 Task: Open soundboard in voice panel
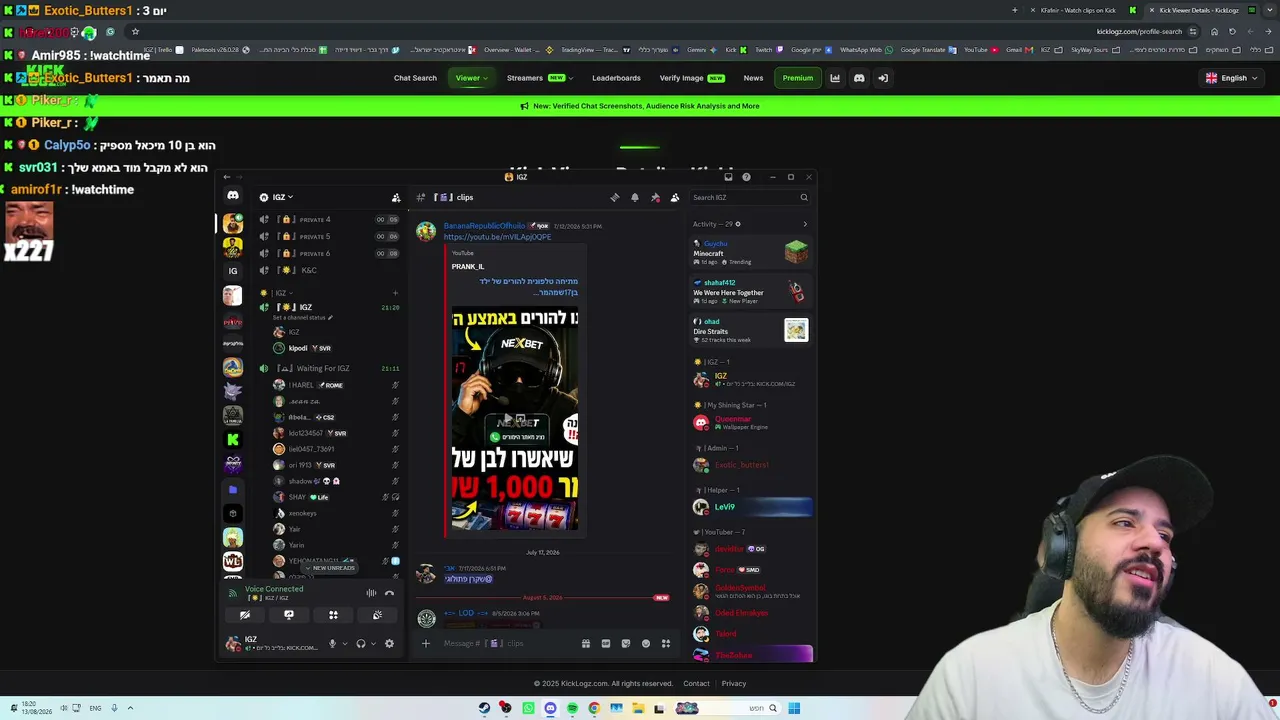[x=377, y=615]
